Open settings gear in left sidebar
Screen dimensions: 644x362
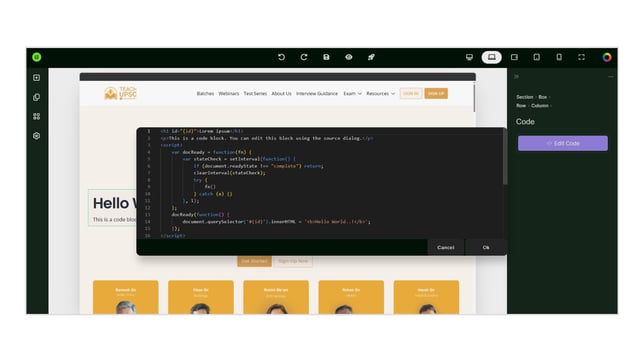[x=37, y=136]
